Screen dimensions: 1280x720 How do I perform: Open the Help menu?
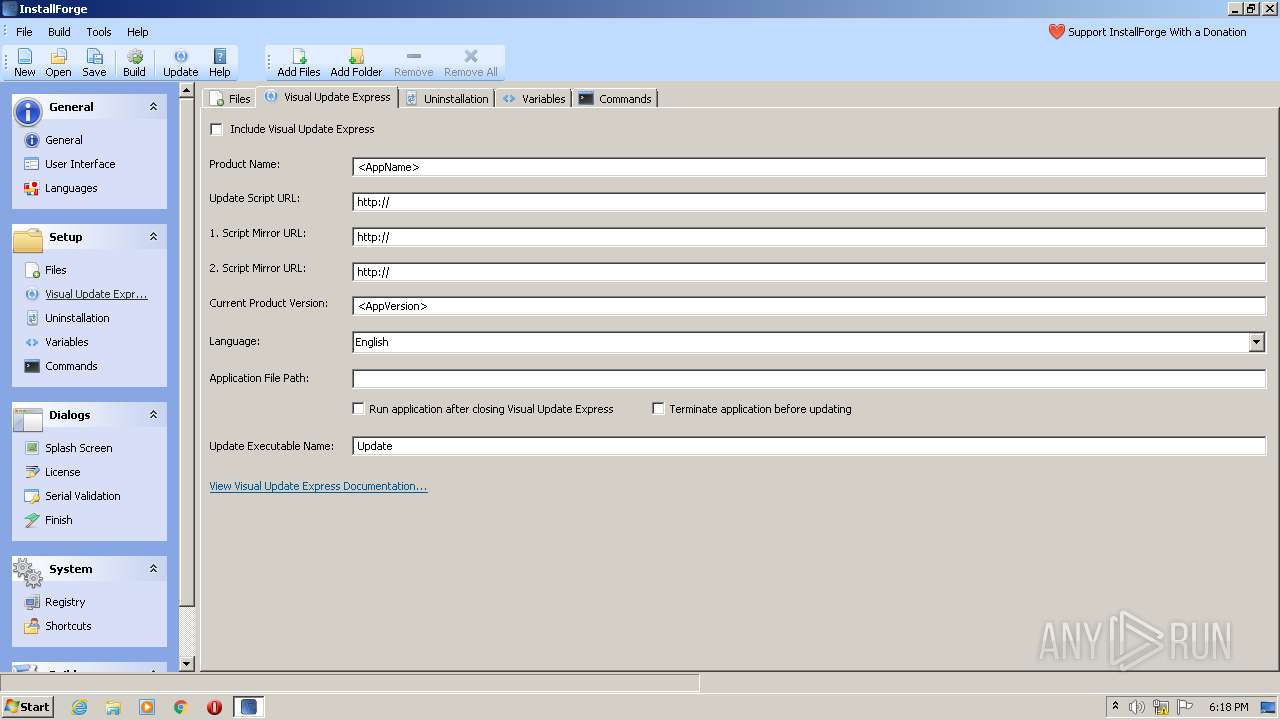138,32
